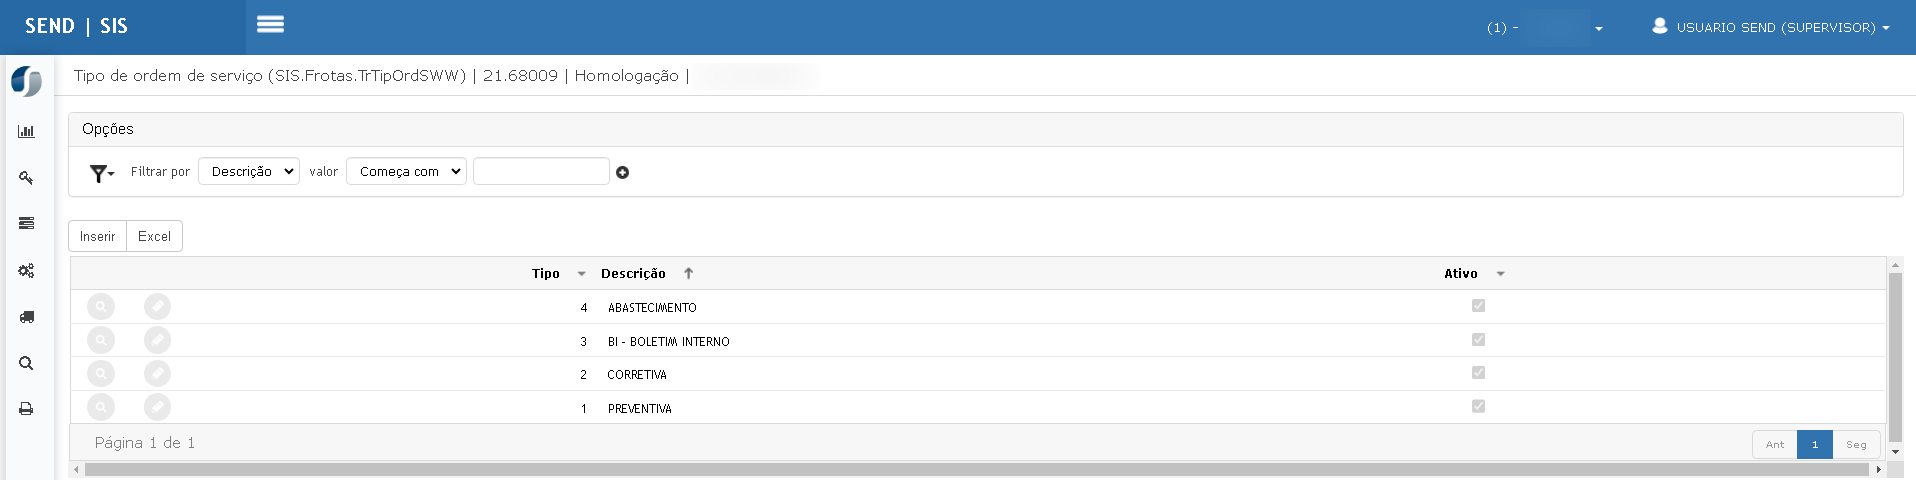Sort by the Descrição column header
This screenshot has height=480, width=1916.
coord(633,273)
